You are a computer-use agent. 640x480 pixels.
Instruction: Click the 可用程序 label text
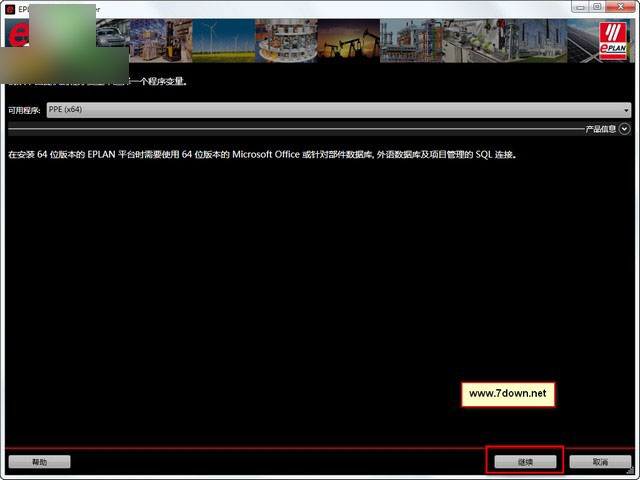24,110
